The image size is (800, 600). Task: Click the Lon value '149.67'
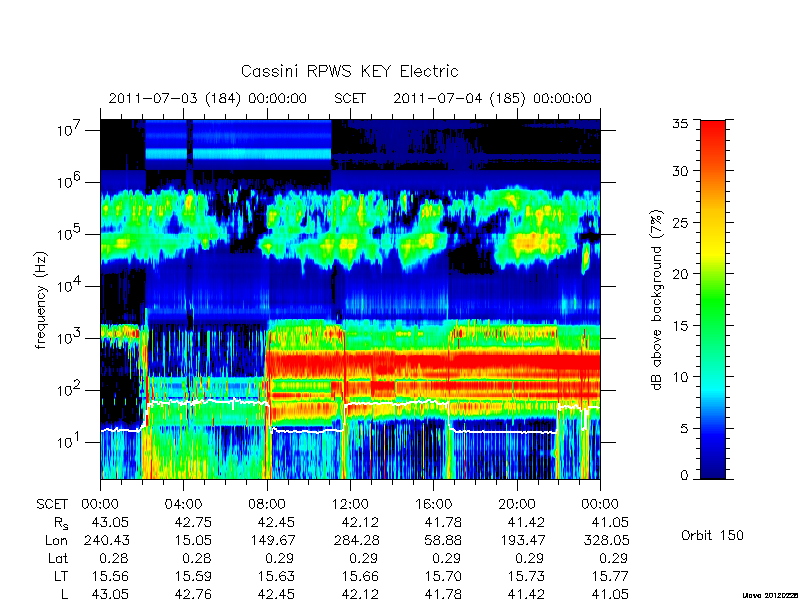(x=272, y=540)
